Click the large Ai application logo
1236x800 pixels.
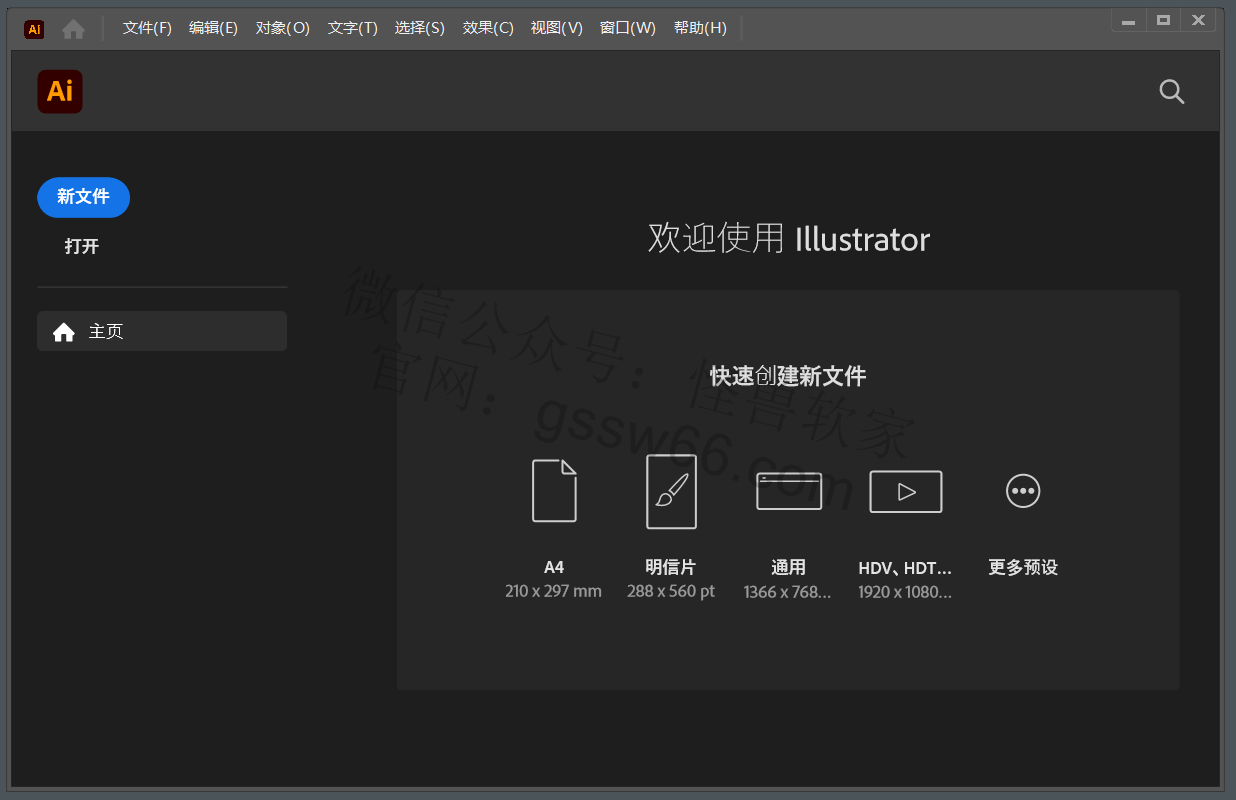60,91
